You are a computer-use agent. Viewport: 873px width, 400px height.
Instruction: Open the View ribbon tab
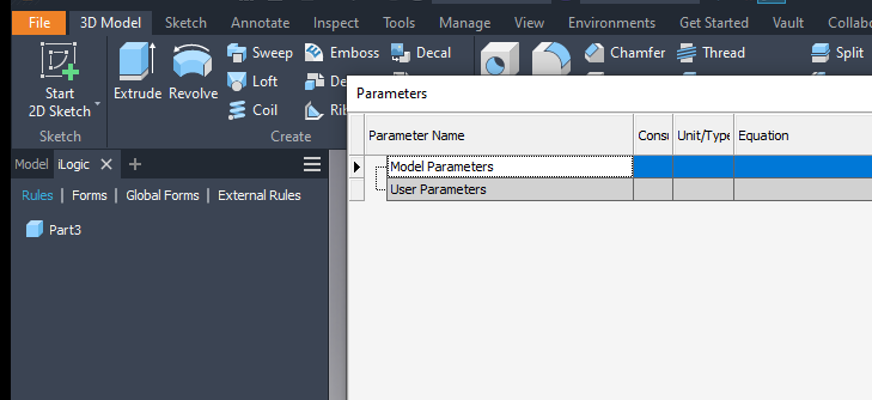click(529, 23)
